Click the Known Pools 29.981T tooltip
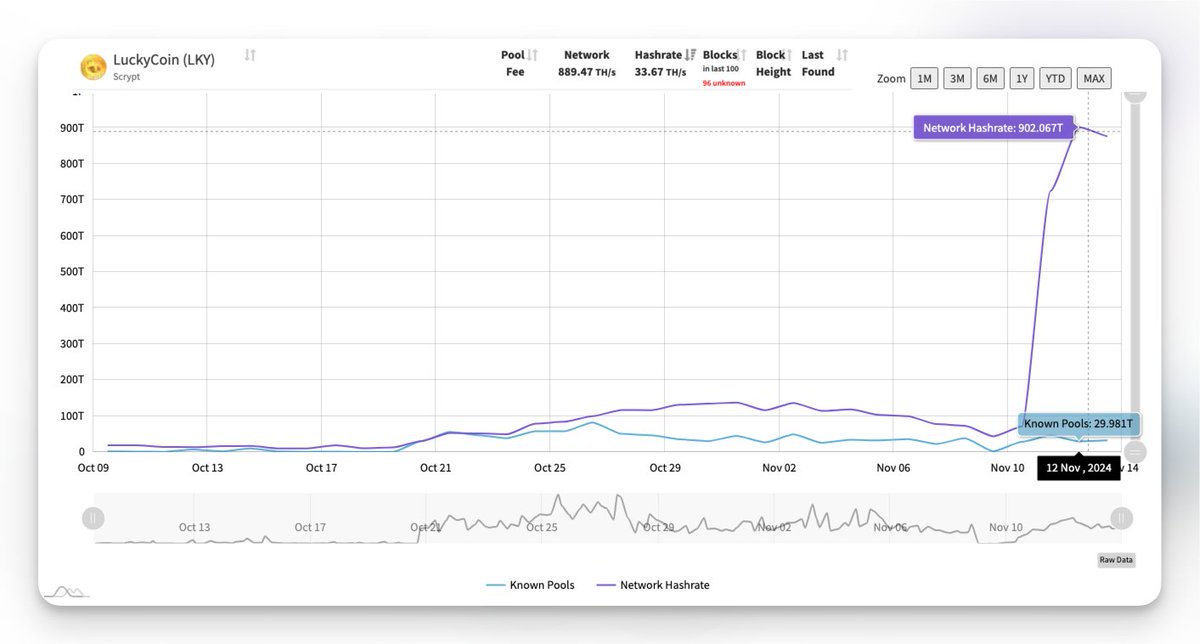This screenshot has width=1200, height=644. coord(1079,424)
